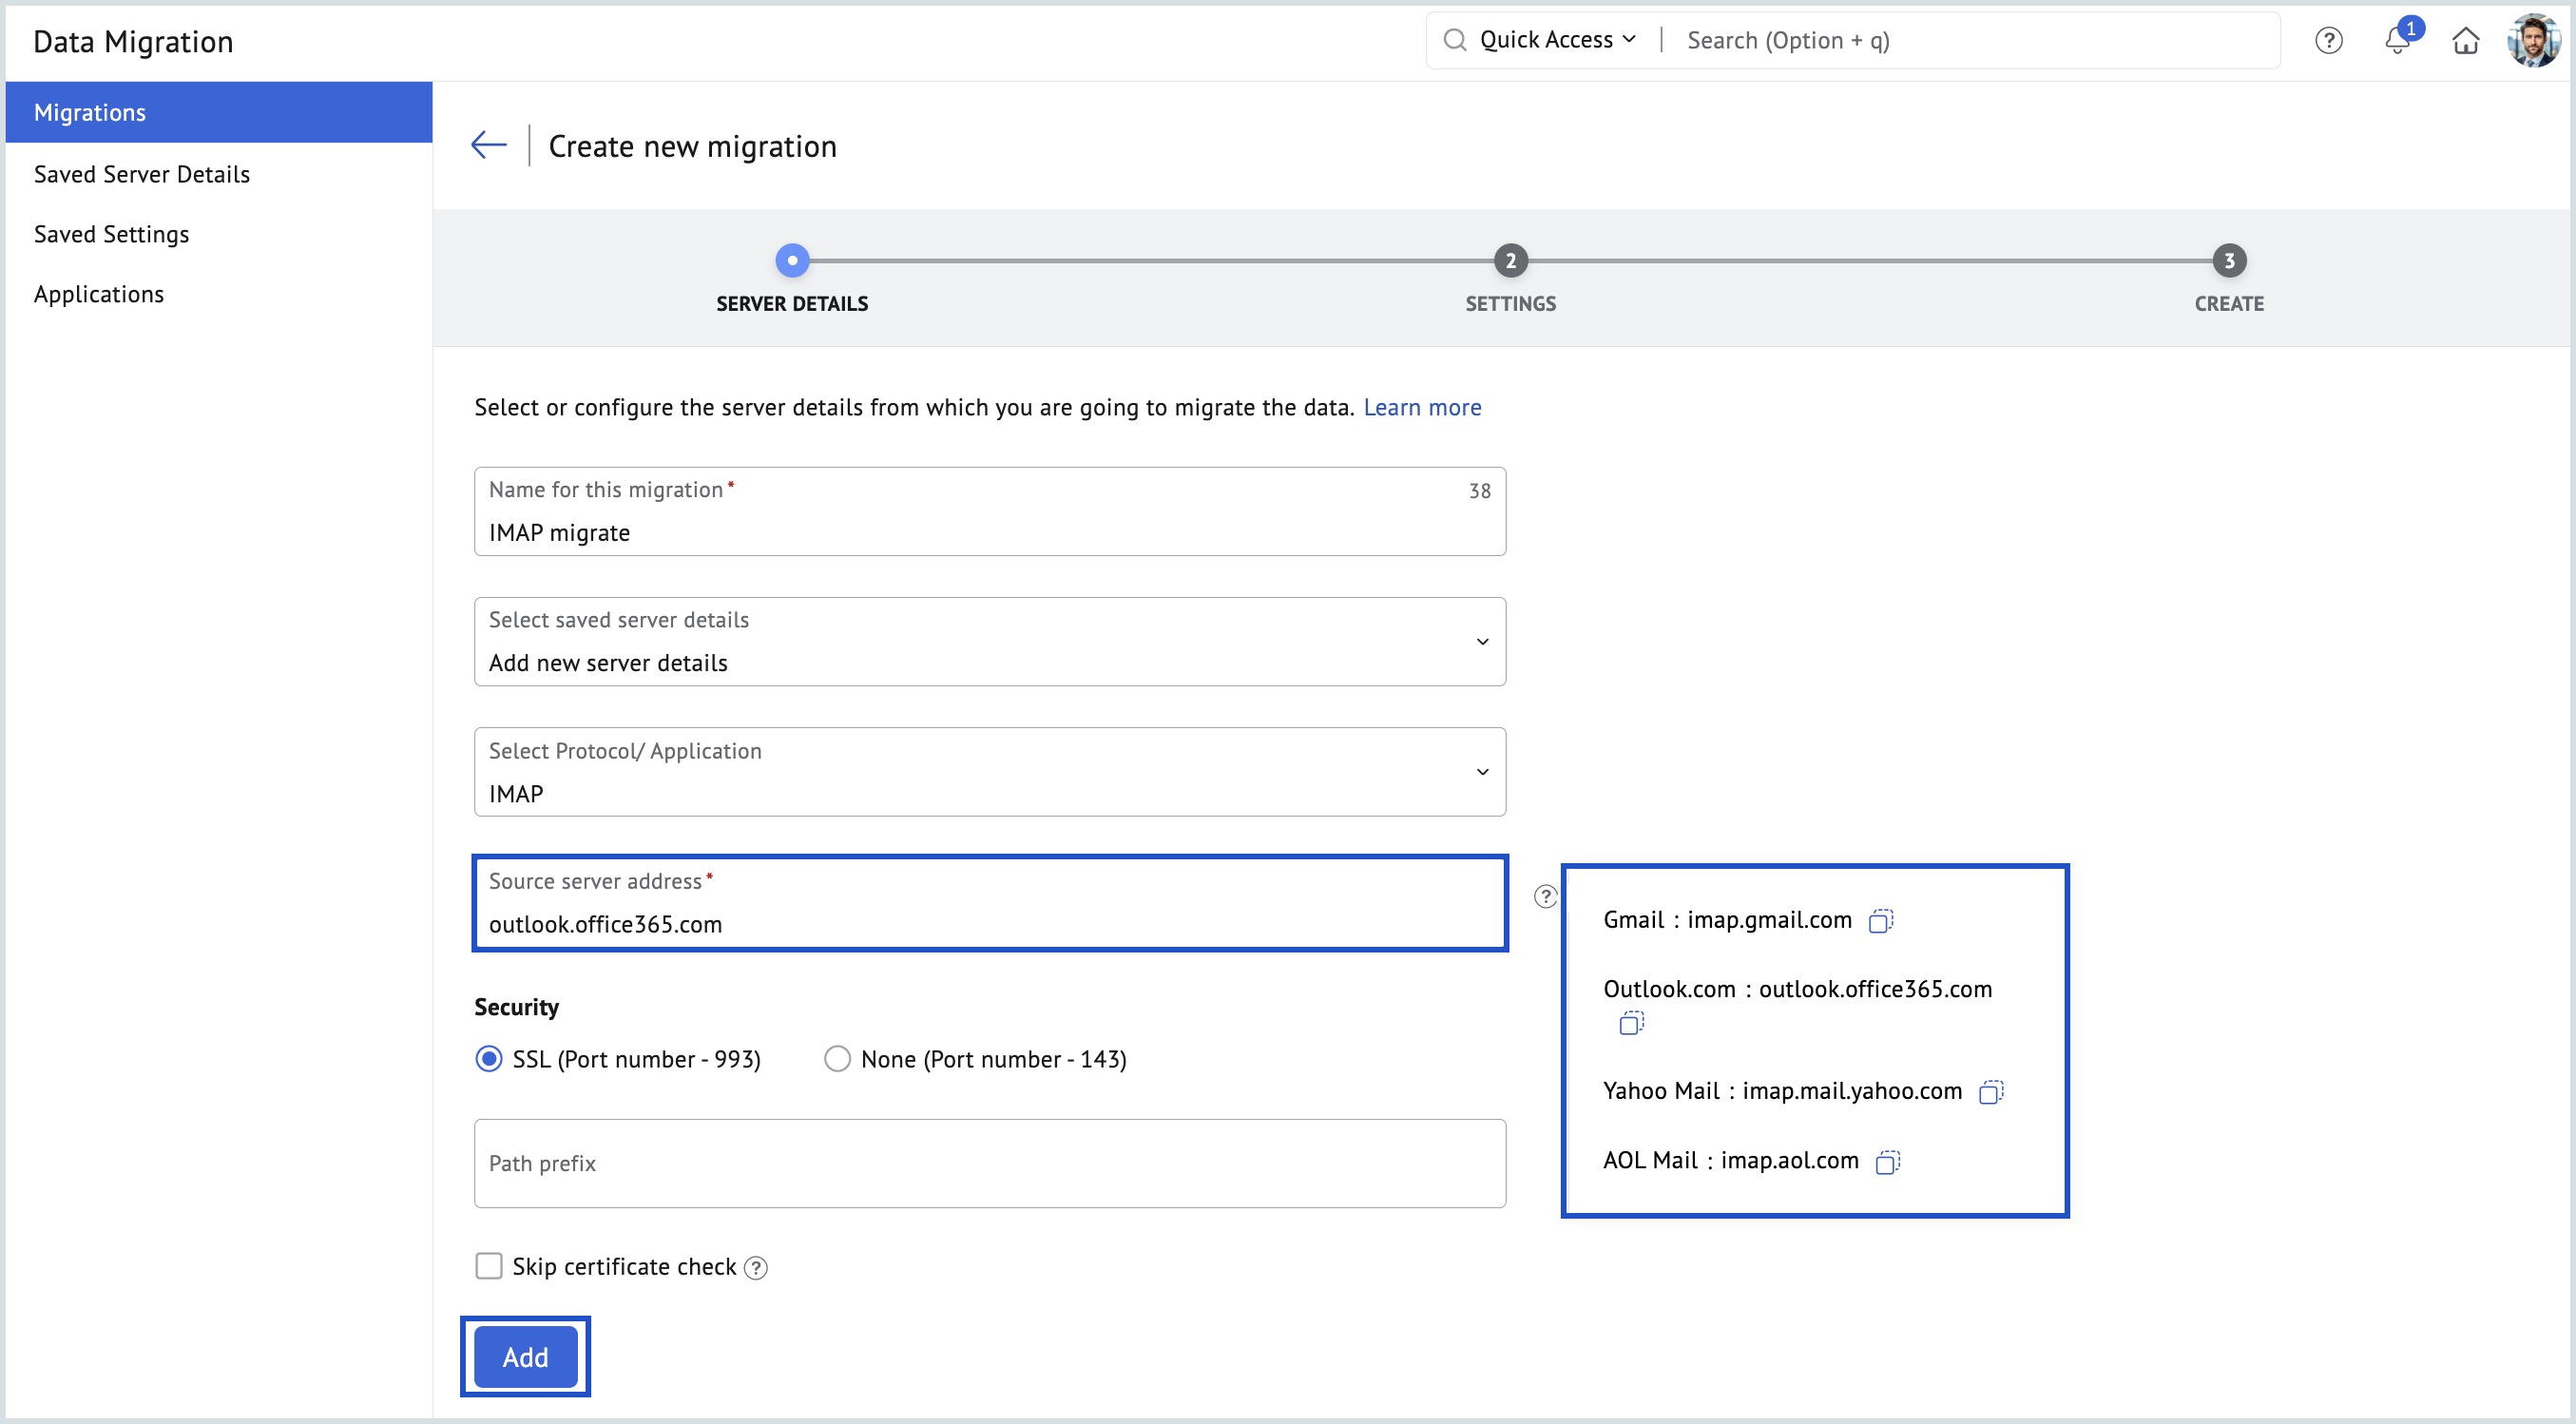
Task: Enable Skip certificate check
Action: pos(488,1266)
